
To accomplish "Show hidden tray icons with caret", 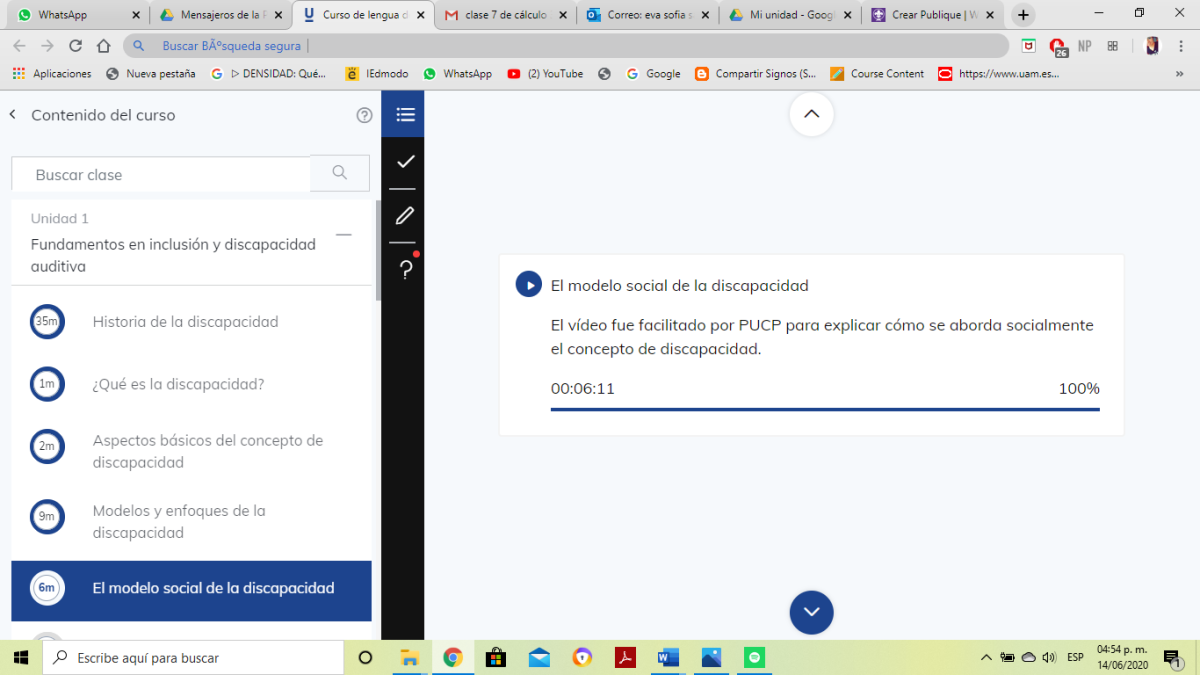I will coord(986,657).
